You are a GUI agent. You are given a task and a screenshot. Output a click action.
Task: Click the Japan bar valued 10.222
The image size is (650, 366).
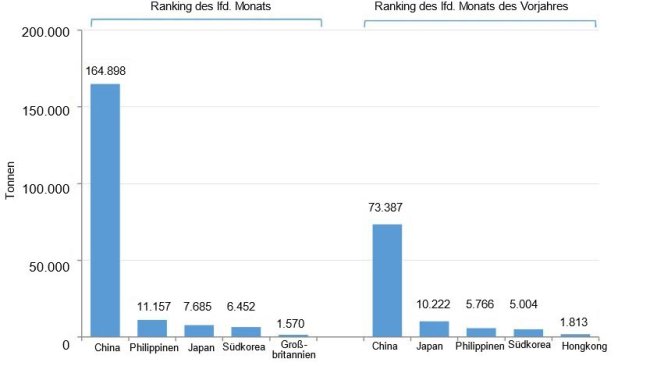(434, 329)
